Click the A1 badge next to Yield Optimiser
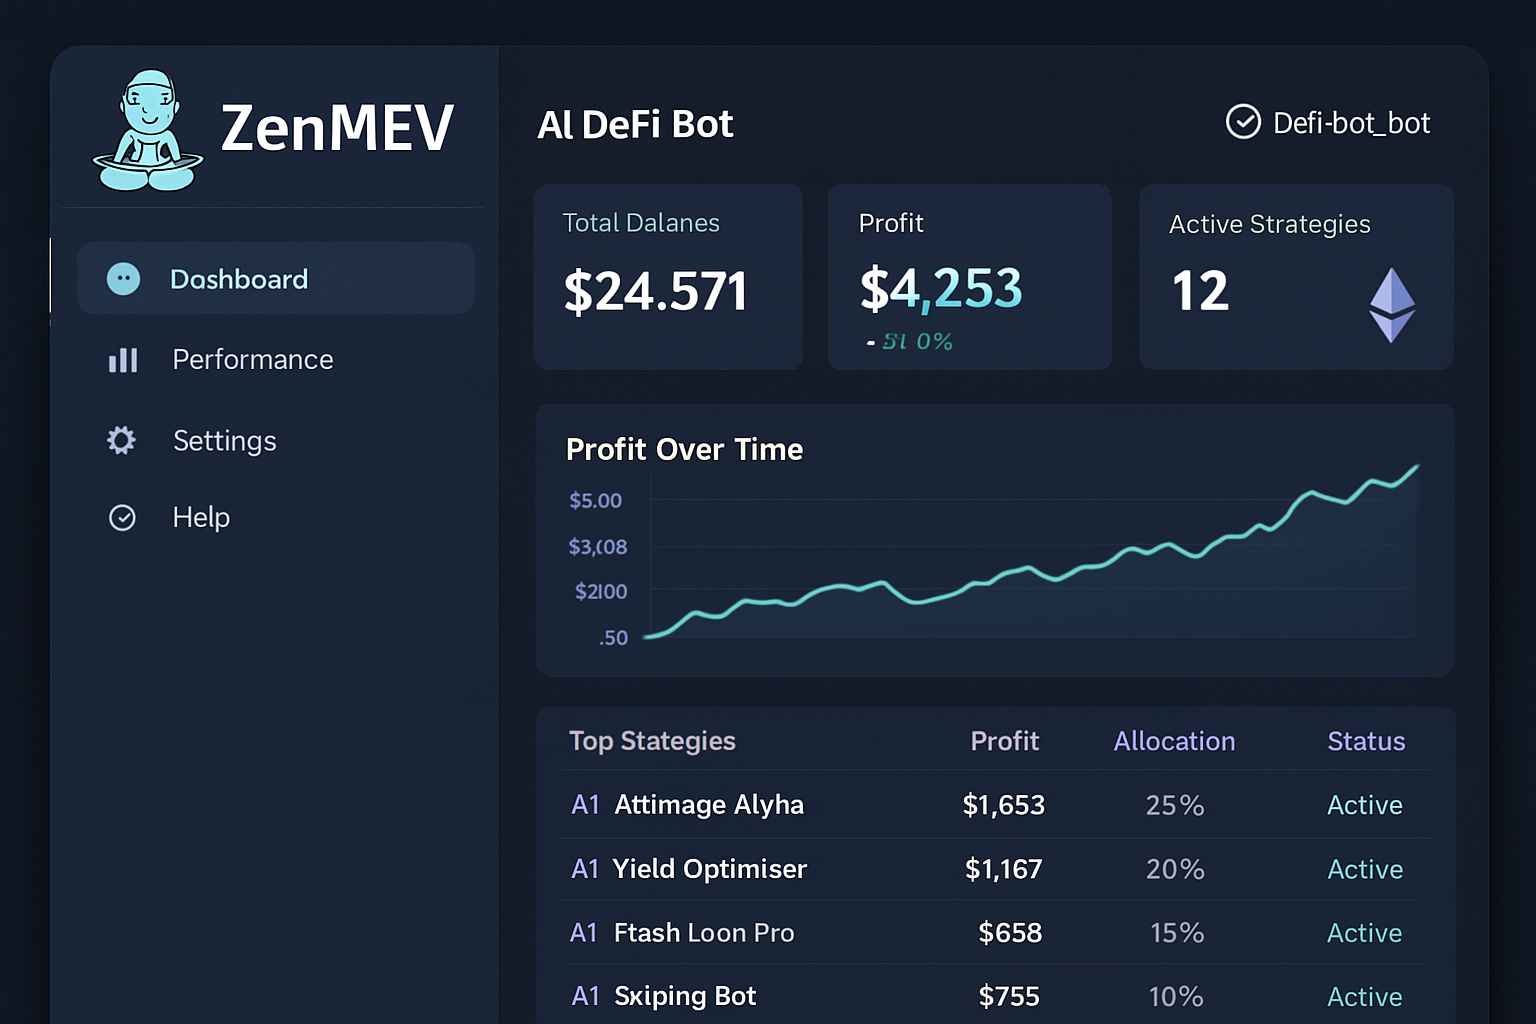The height and width of the screenshot is (1024, 1536). point(586,869)
